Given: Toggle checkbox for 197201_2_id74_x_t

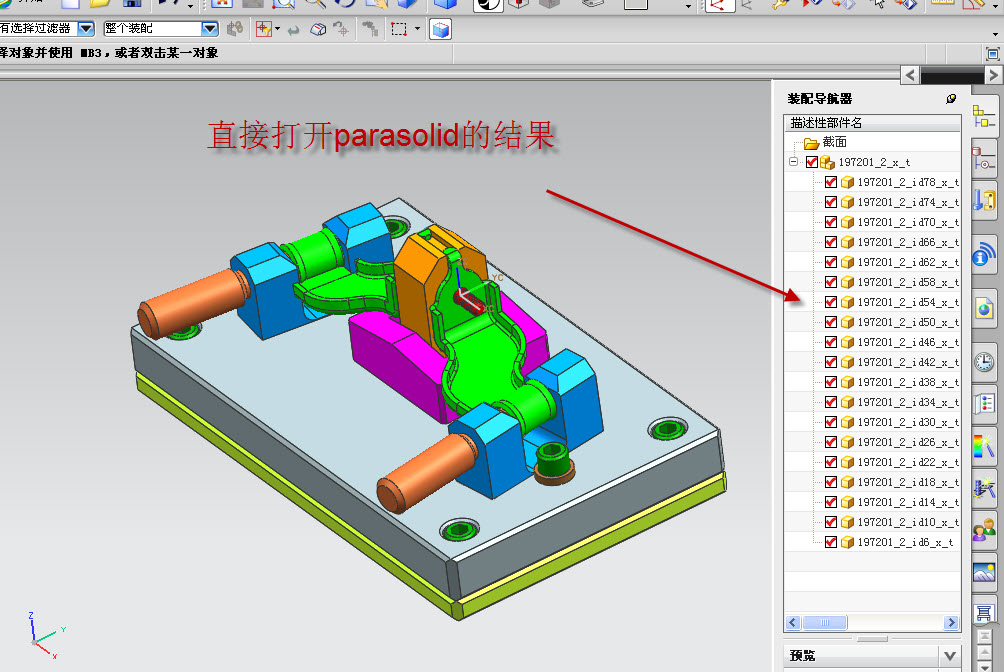Looking at the screenshot, I should click(830, 202).
